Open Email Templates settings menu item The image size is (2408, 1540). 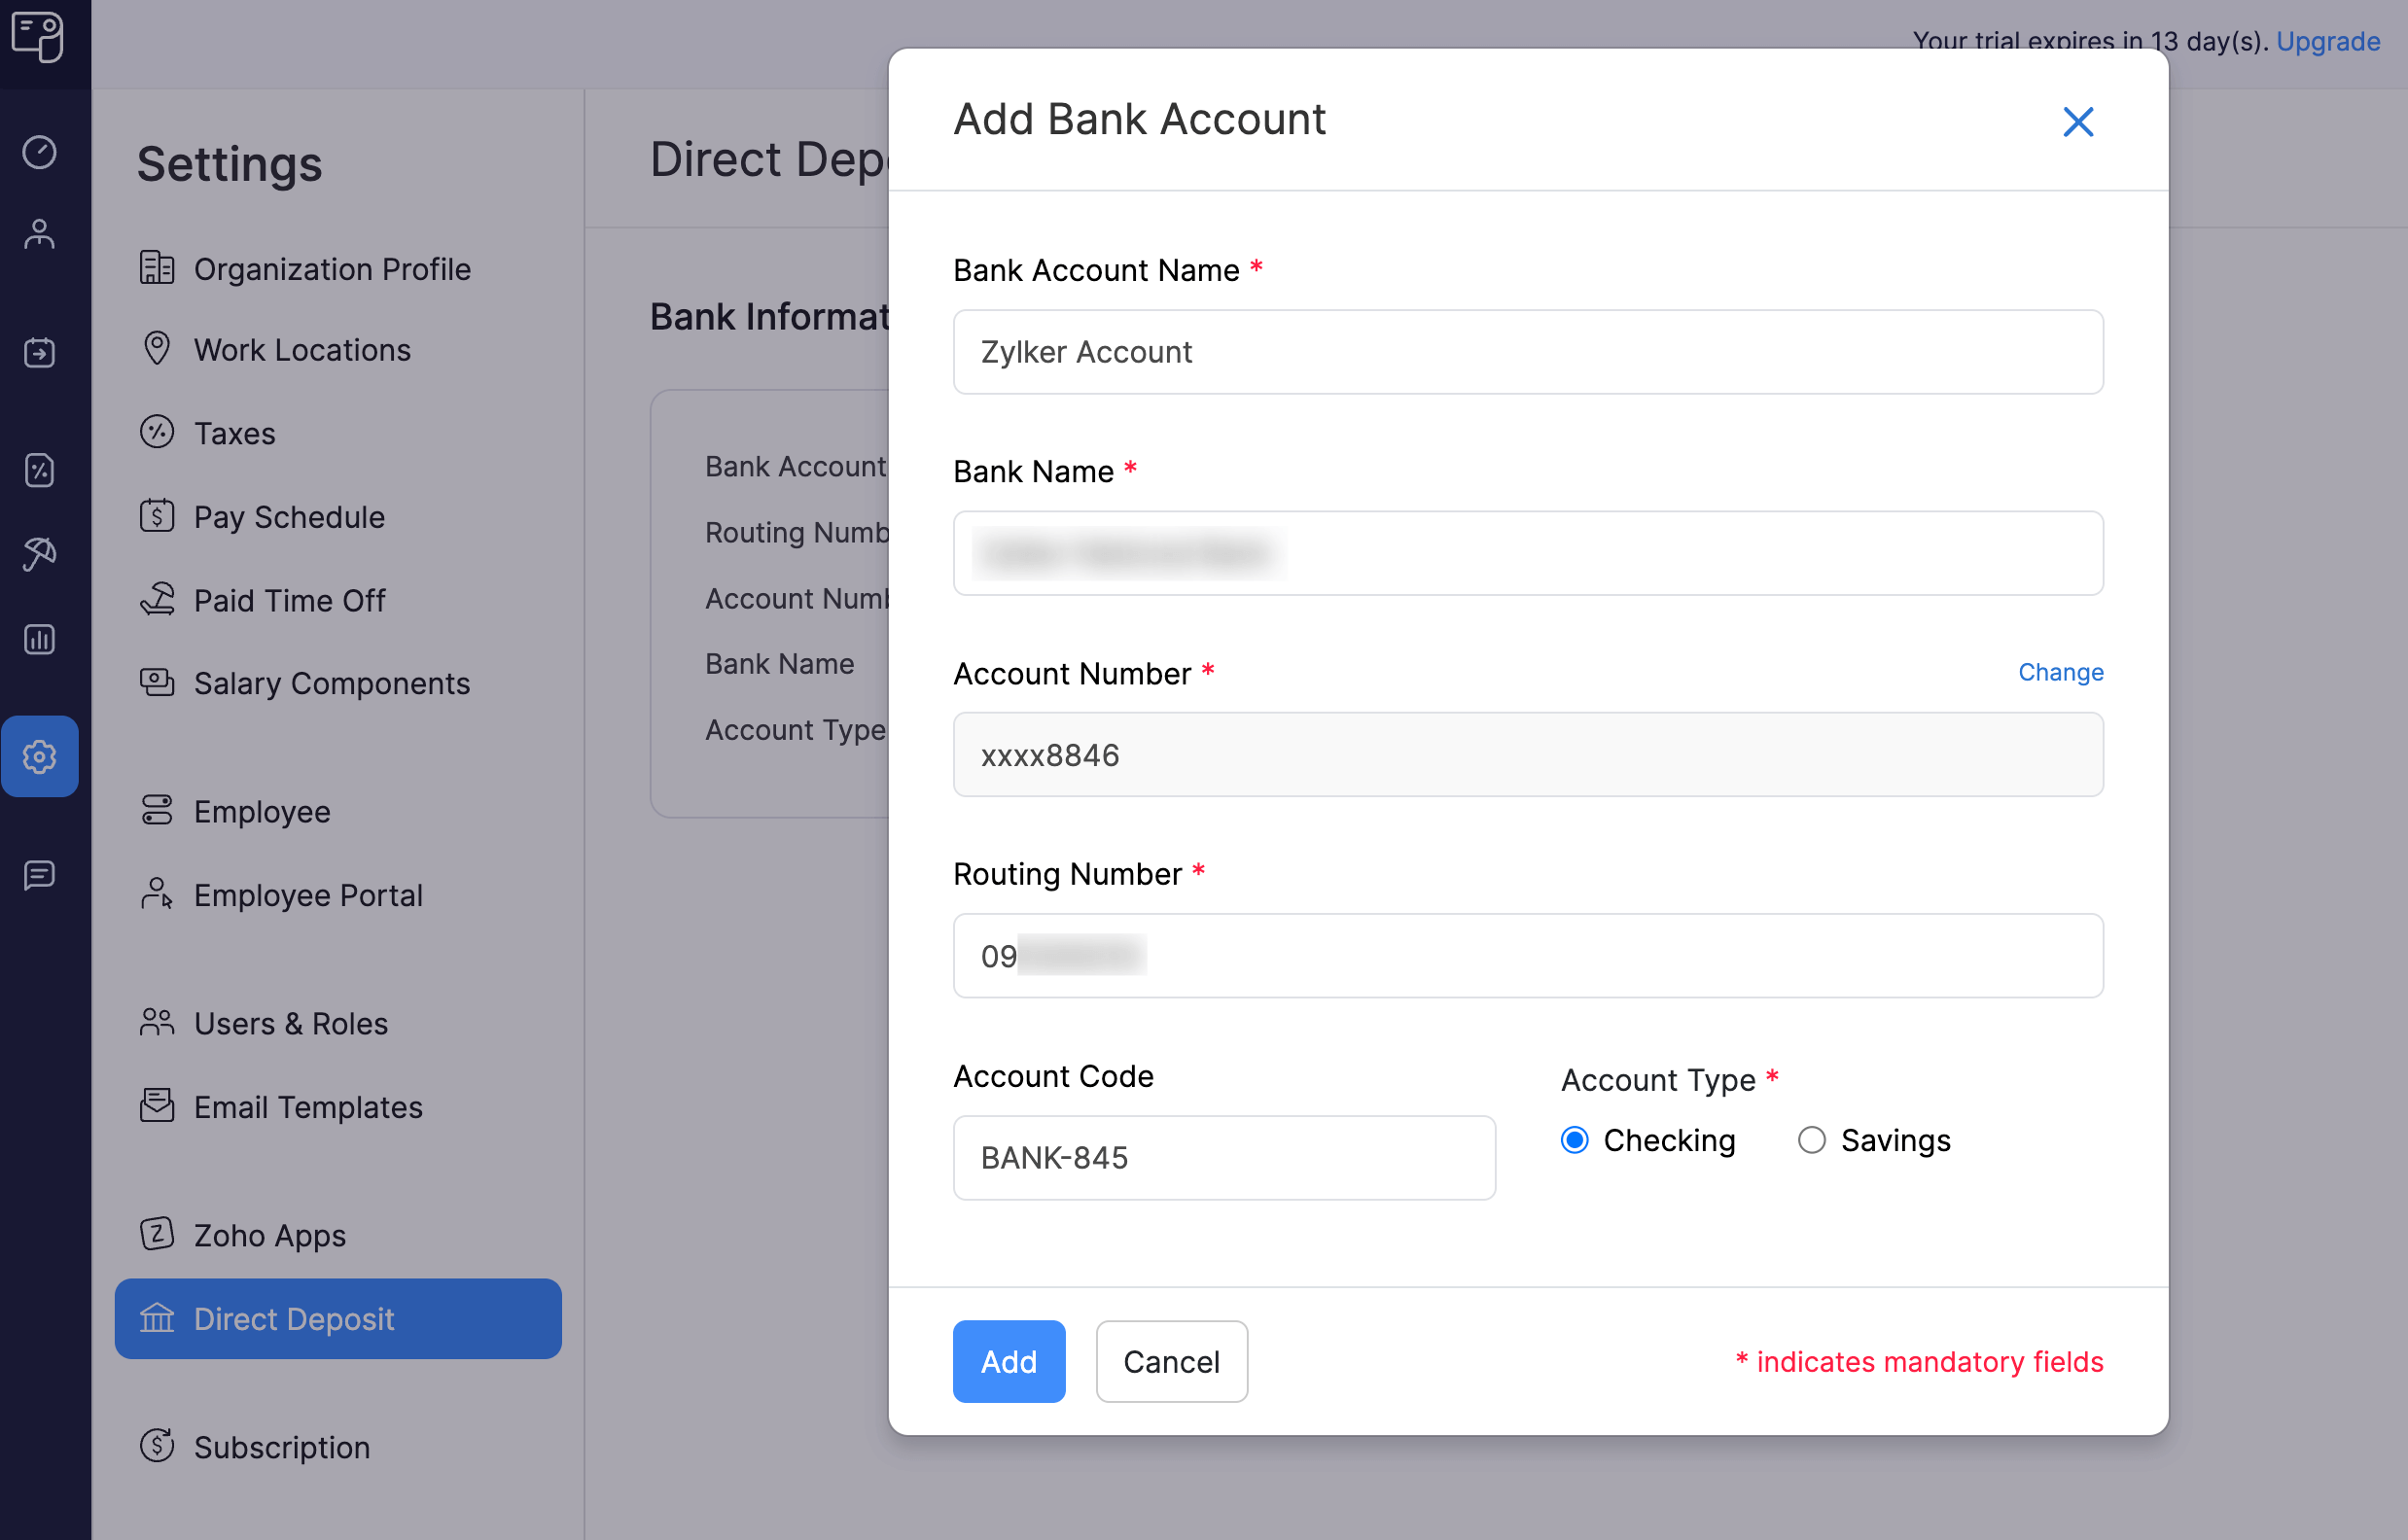pos(307,1105)
